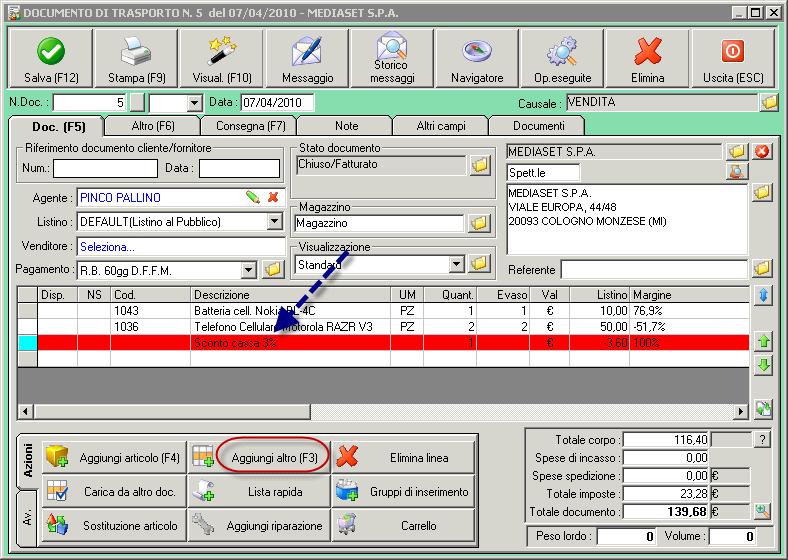This screenshot has height=560, width=788.
Task: Expand the Visualizzazione Standard dropdown
Action: [x=456, y=263]
